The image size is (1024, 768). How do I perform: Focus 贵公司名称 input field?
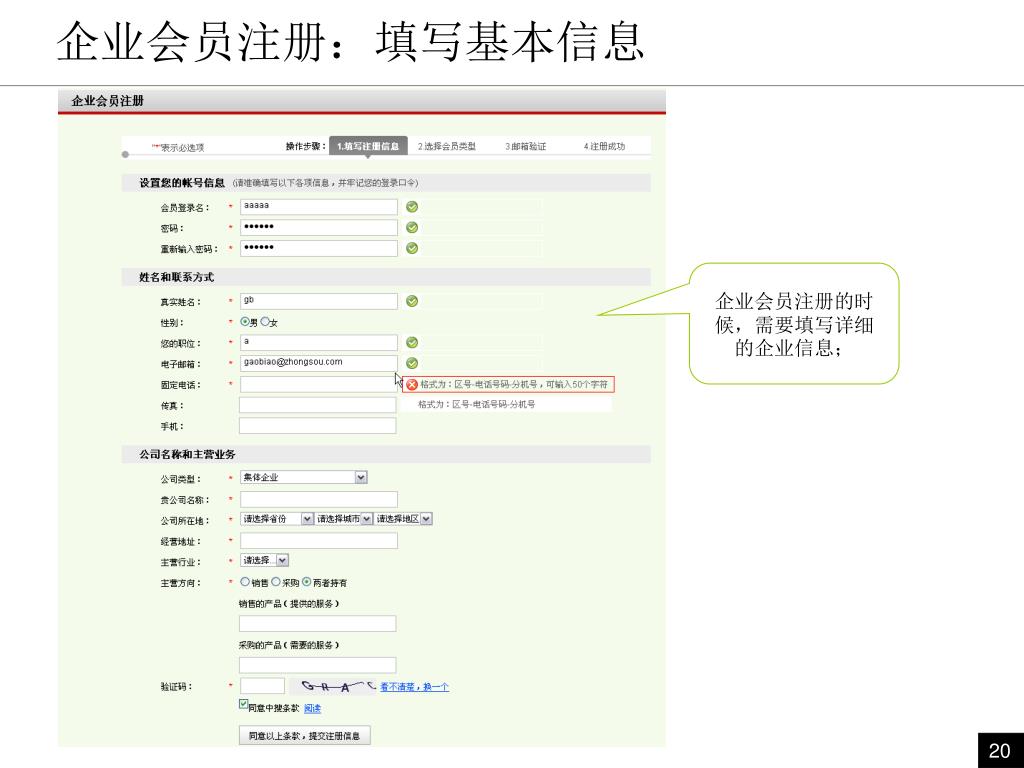click(319, 500)
